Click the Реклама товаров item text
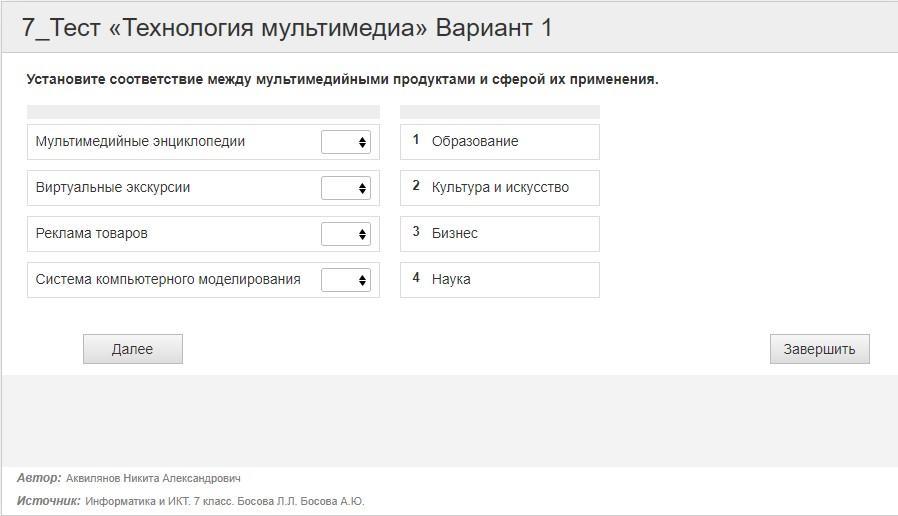The height and width of the screenshot is (516, 898). tap(92, 234)
